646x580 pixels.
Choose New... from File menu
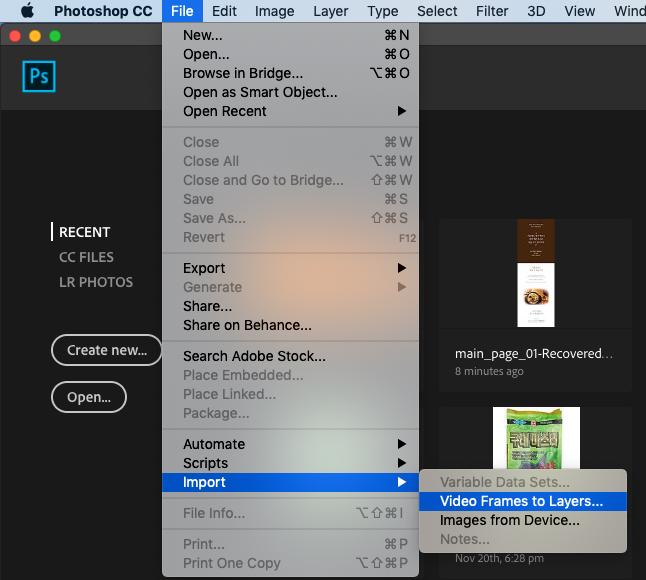(290, 35)
